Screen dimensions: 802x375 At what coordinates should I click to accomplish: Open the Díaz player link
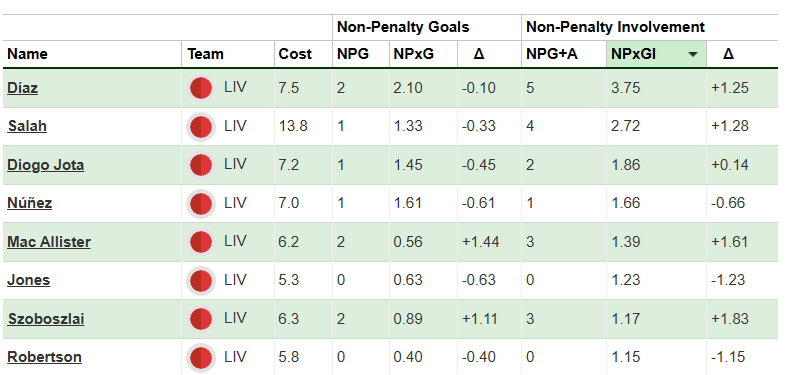(x=23, y=88)
